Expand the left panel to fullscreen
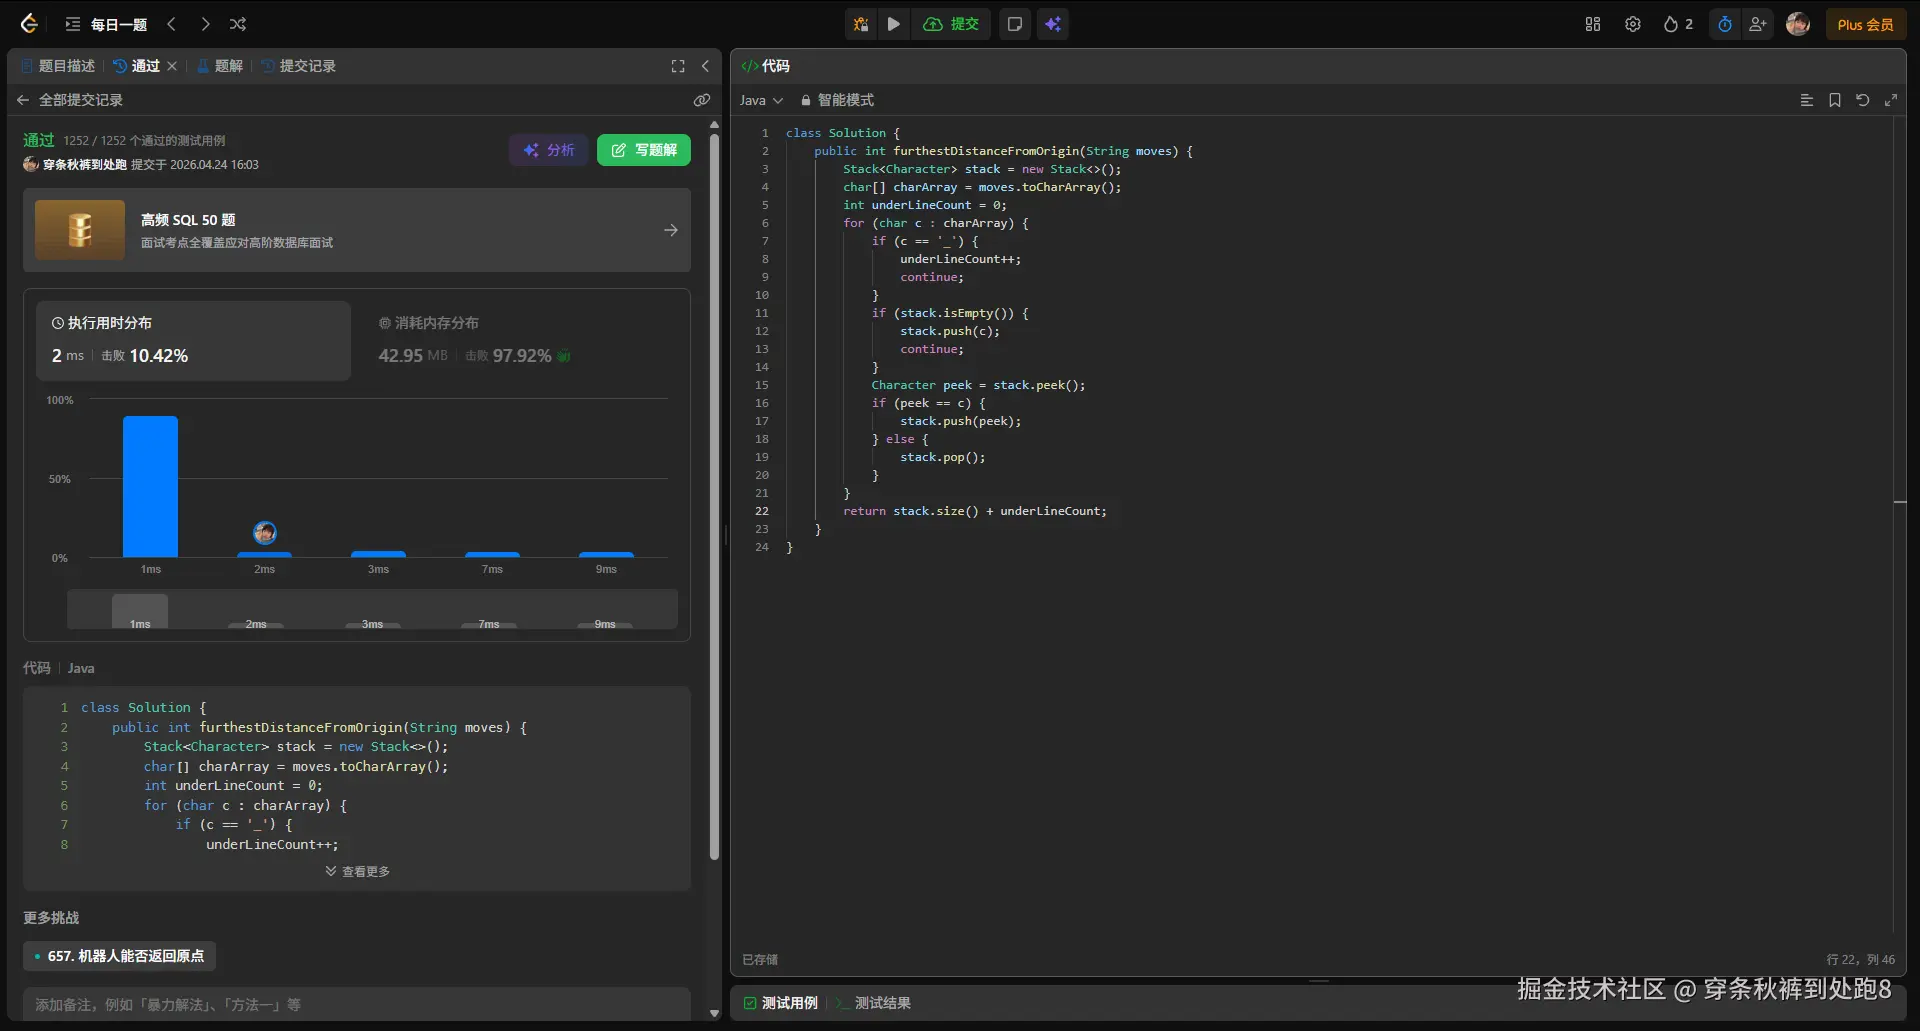 click(x=678, y=66)
